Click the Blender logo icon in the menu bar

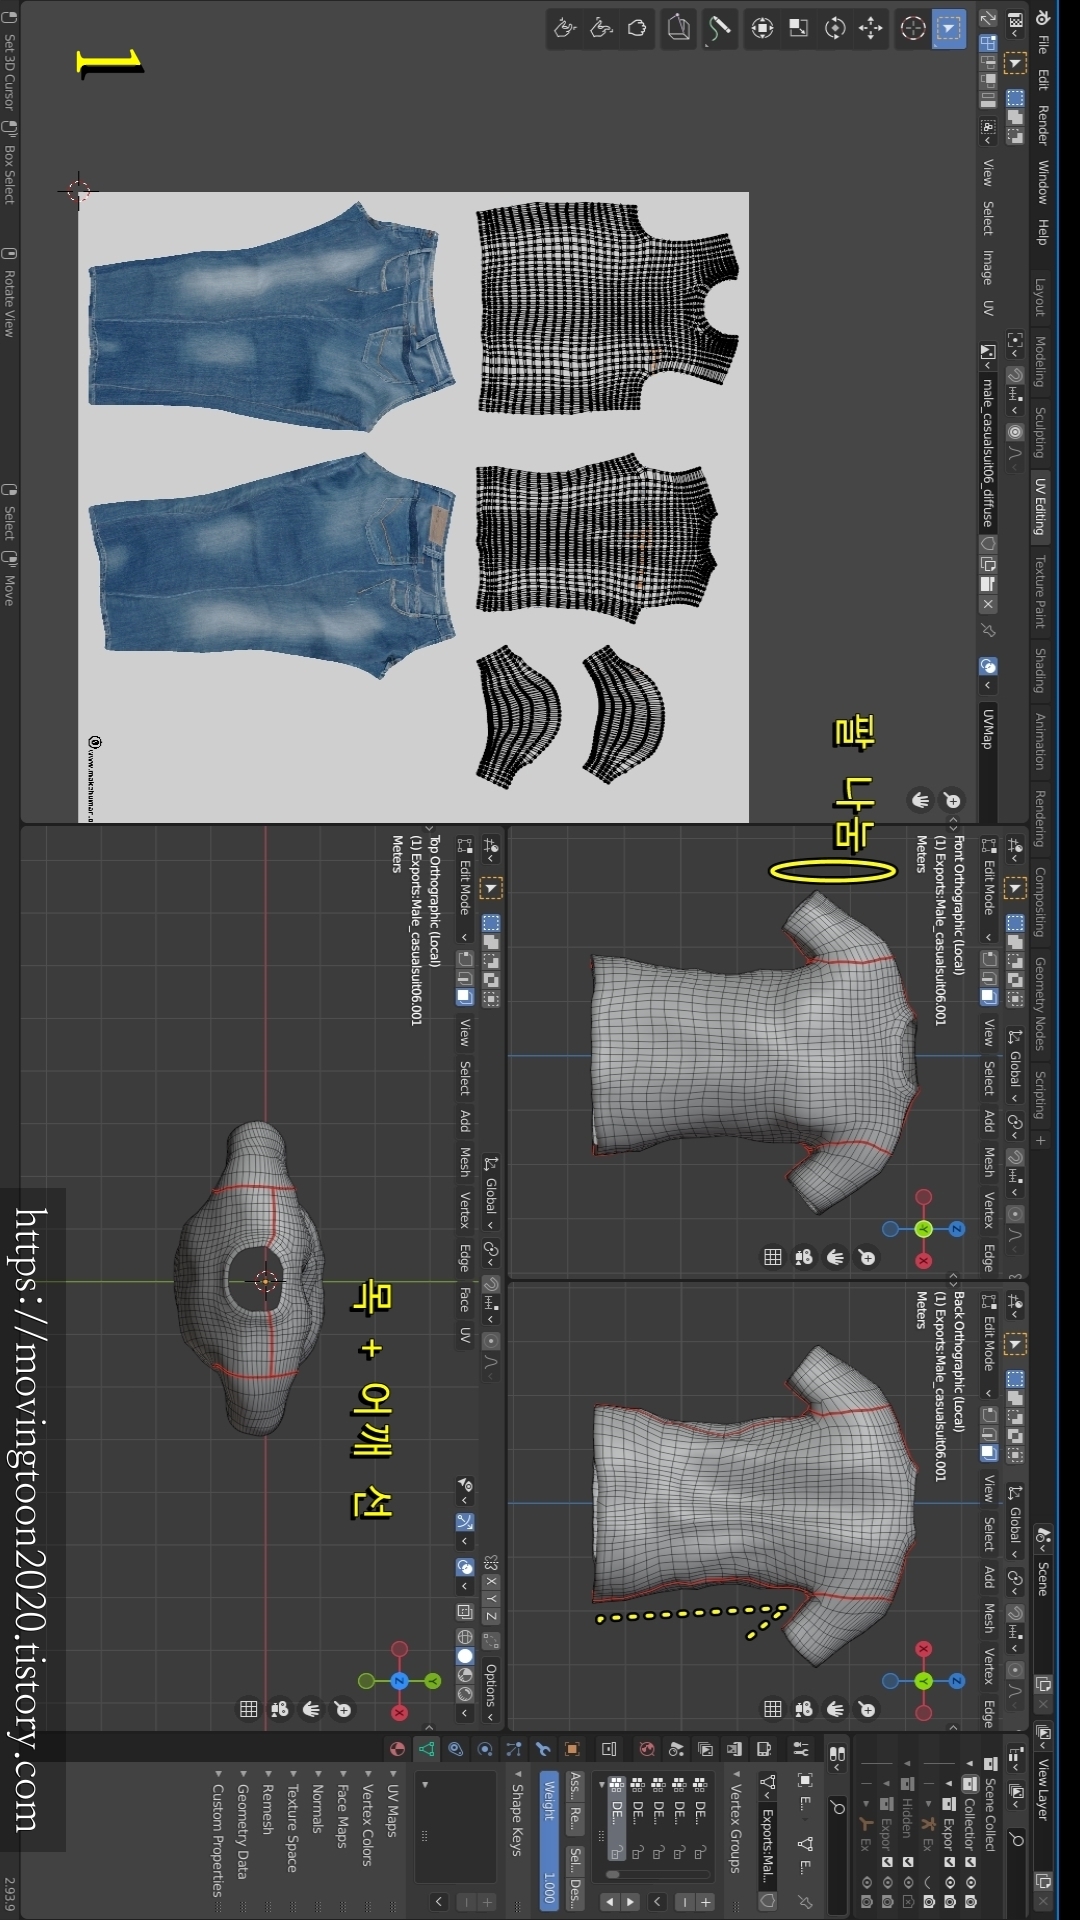[1042, 17]
